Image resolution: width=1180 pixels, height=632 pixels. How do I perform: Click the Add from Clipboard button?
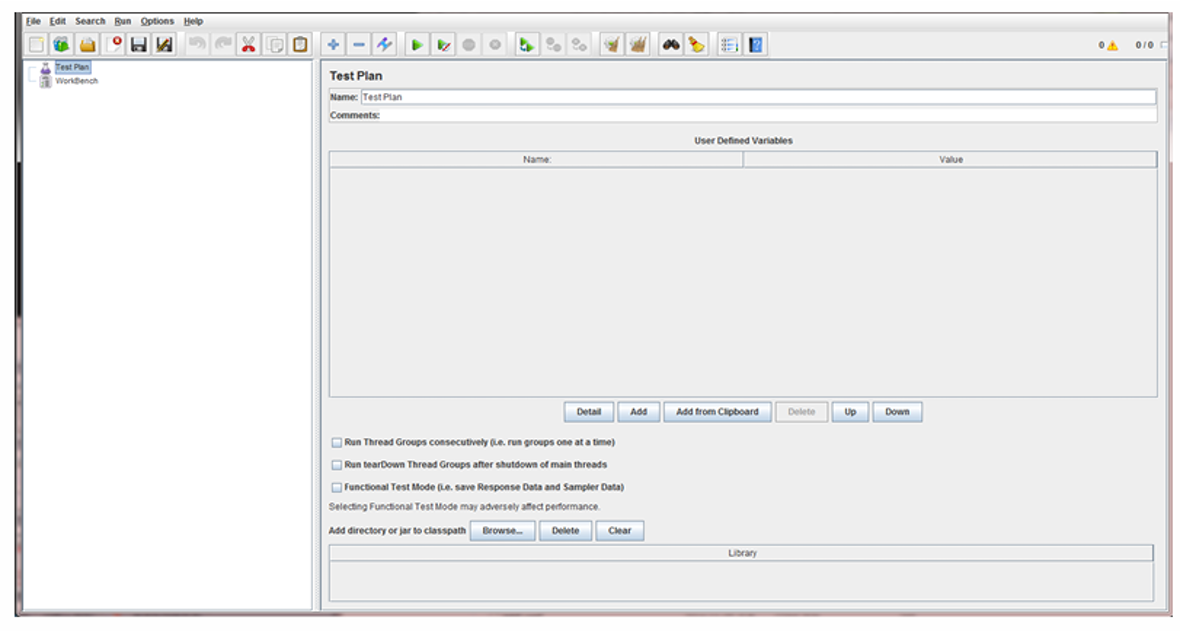click(x=717, y=412)
